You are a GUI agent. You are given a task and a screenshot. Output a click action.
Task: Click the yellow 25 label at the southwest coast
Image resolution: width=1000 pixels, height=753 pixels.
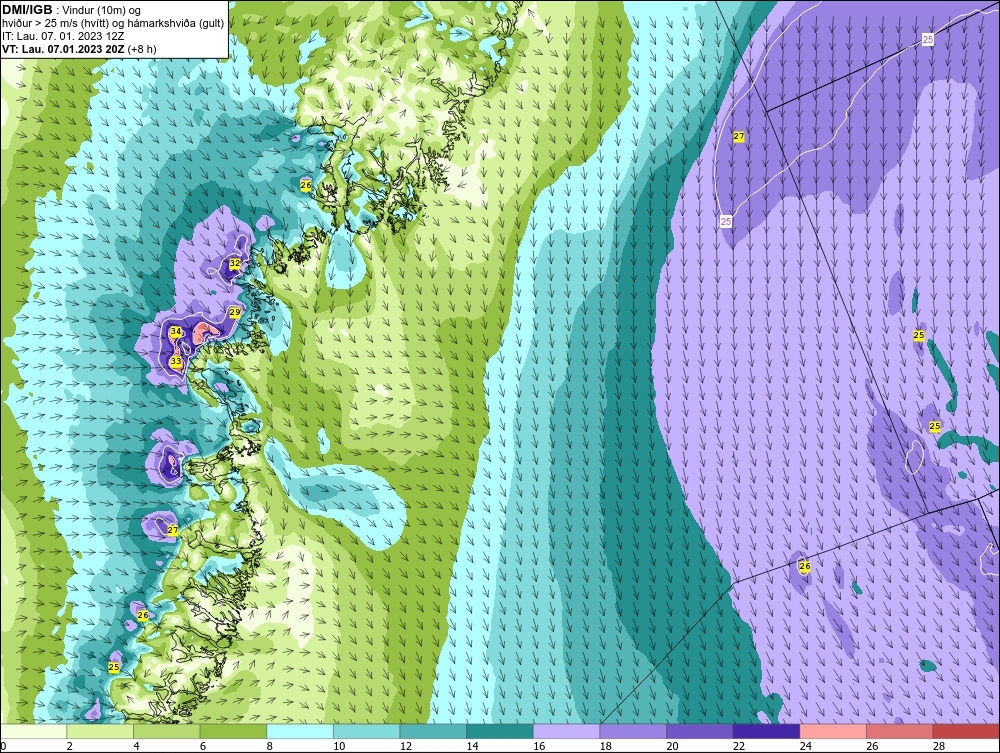114,667
